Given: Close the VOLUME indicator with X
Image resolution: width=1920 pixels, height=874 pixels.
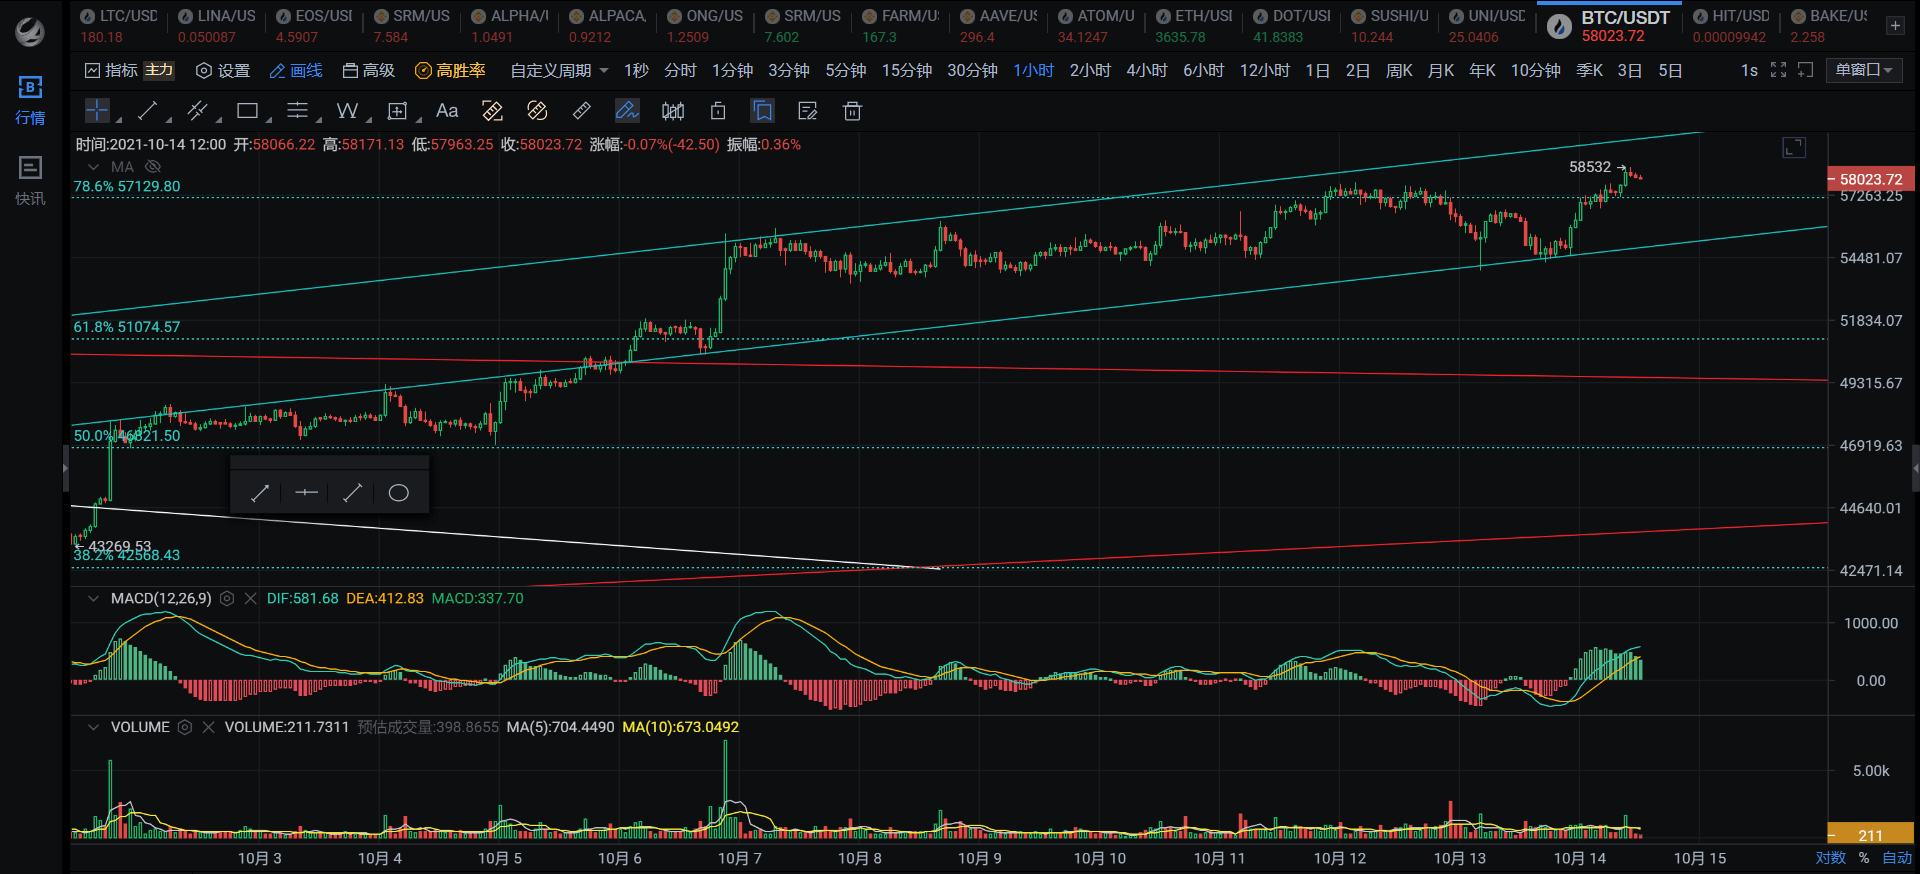Looking at the screenshot, I should coord(208,727).
